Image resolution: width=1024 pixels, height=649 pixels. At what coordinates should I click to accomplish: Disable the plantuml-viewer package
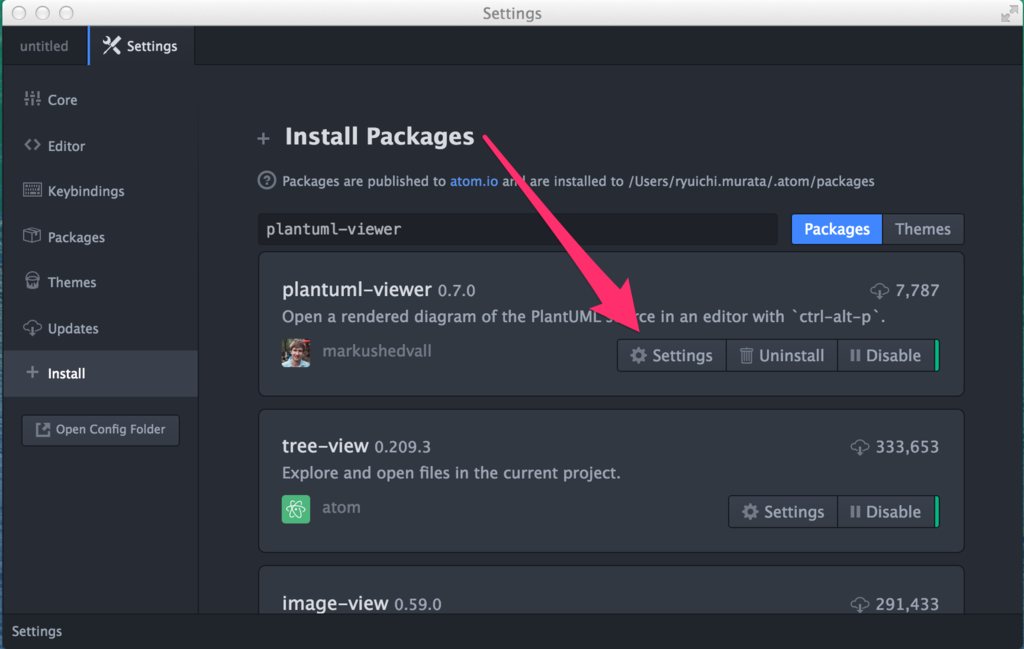click(885, 356)
